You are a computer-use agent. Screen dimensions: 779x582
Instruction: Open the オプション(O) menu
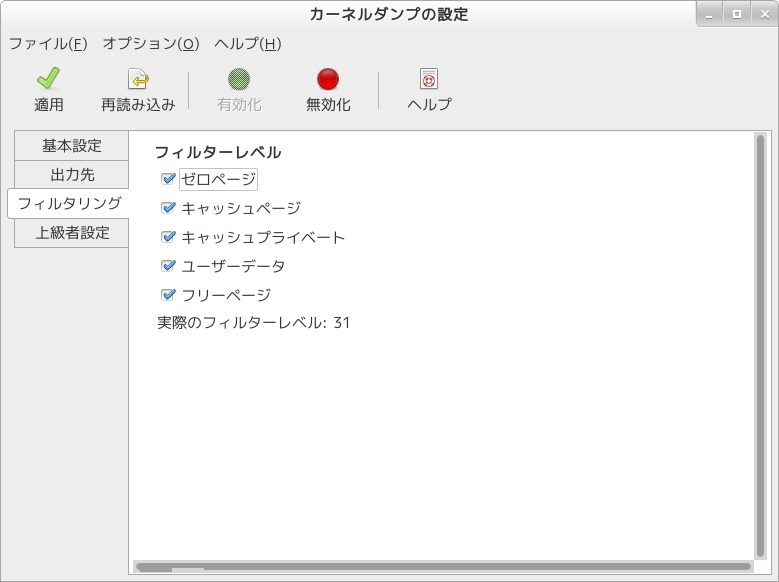[x=151, y=44]
